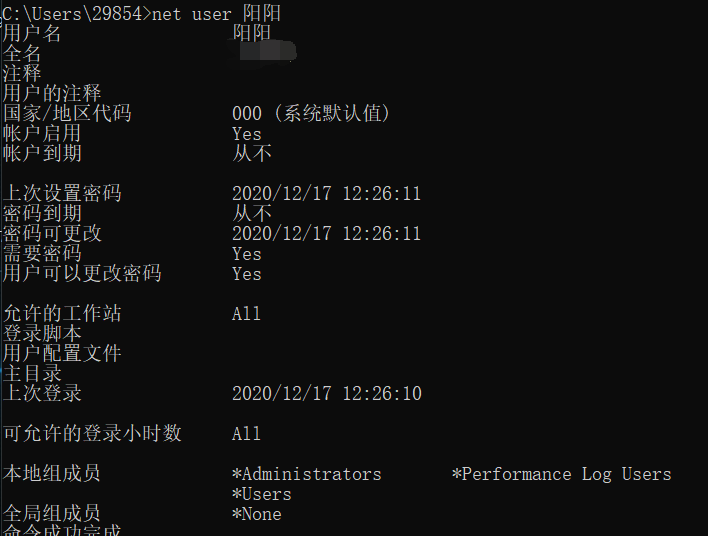Viewport: 708px width, 536px height.
Task: Click Yes next to 用户可以更改密码
Action: (247, 274)
